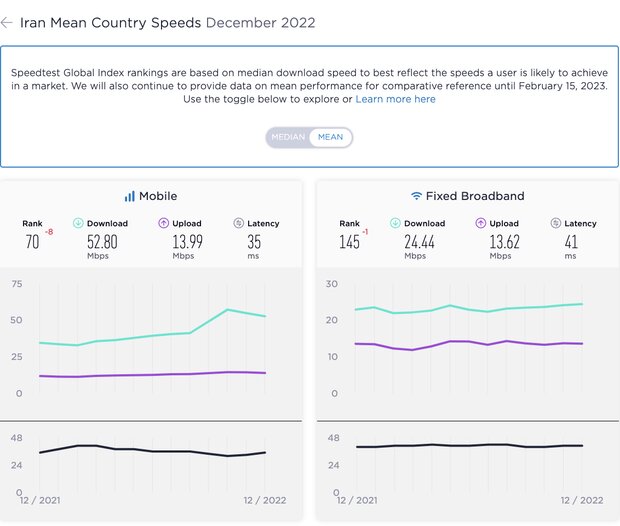Viewport: 620px width, 526px height.
Task: Click the Mobile Latency icon
Action: pos(238,223)
